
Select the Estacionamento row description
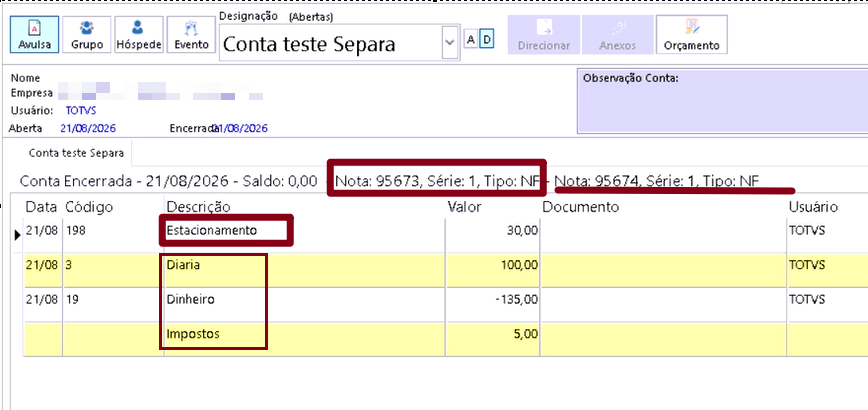(x=212, y=231)
